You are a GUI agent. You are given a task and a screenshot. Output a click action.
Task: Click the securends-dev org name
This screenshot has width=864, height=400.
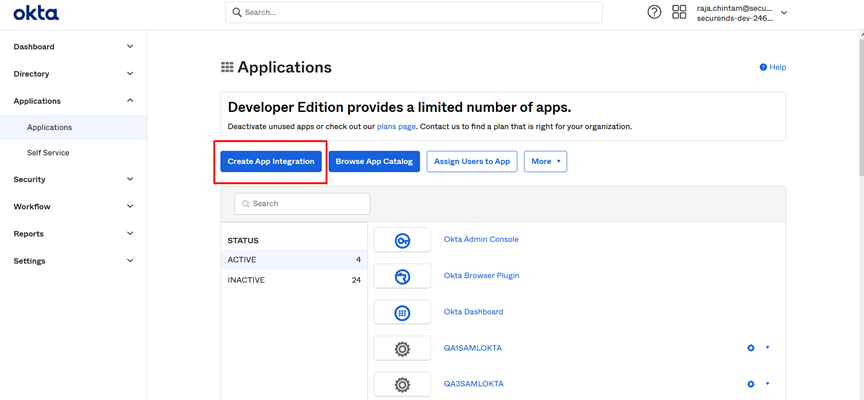[x=735, y=18]
